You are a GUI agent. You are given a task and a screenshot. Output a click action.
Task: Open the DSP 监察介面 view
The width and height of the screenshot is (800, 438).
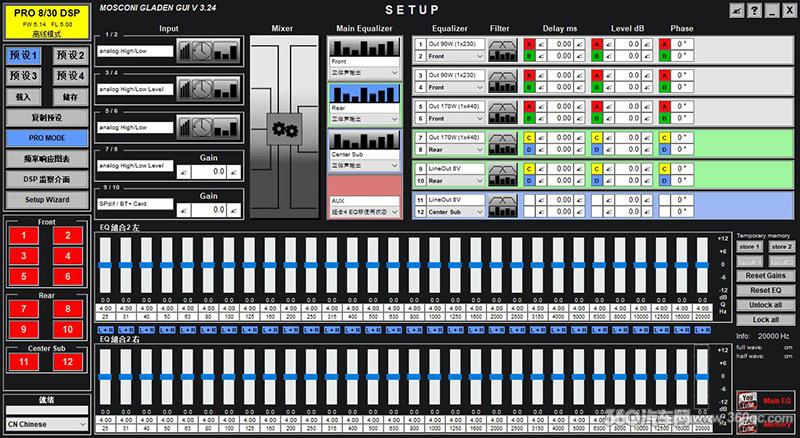[47, 179]
